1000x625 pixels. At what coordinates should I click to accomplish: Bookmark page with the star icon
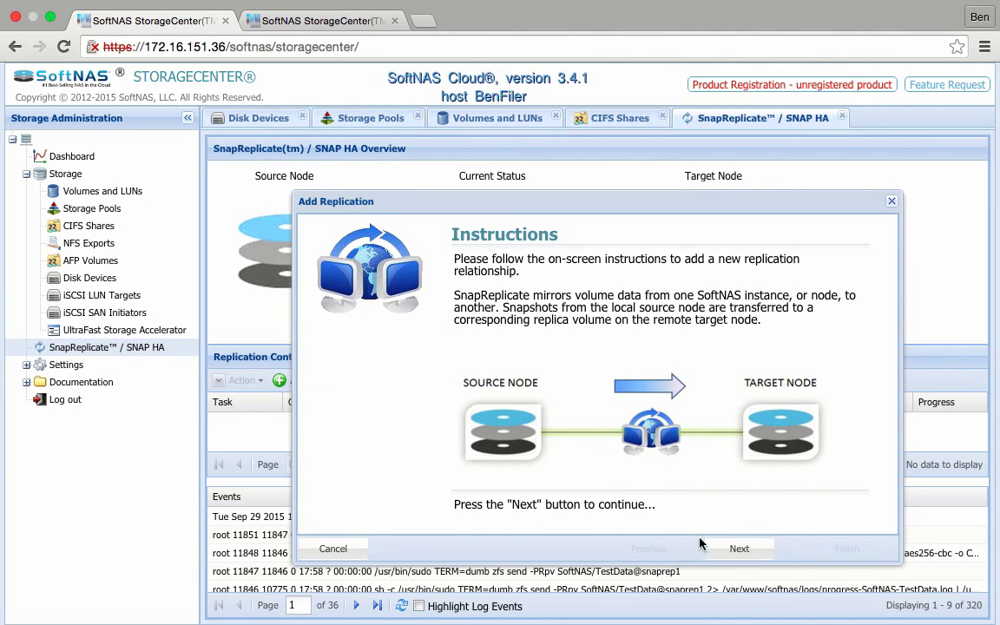[x=956, y=47]
